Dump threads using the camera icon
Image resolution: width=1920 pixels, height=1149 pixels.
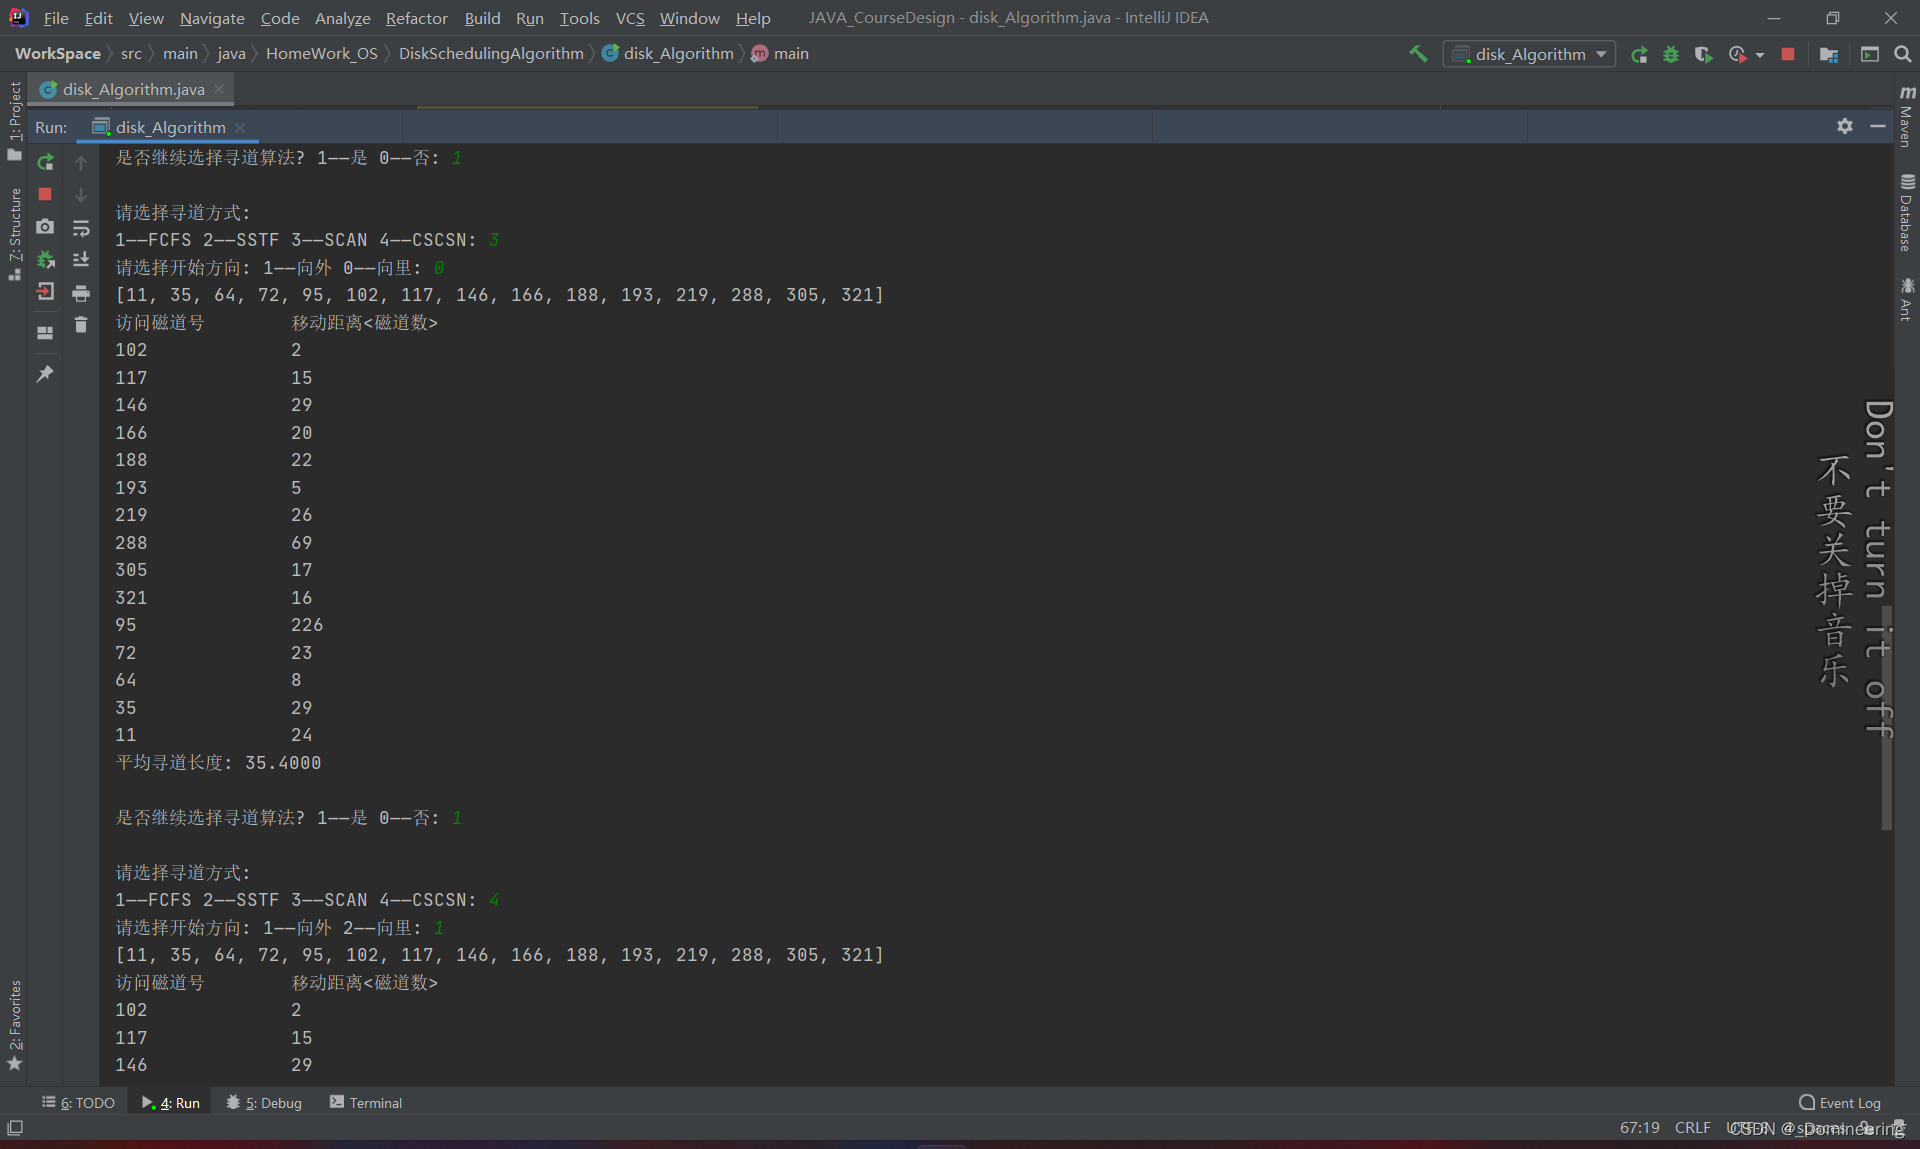45,227
